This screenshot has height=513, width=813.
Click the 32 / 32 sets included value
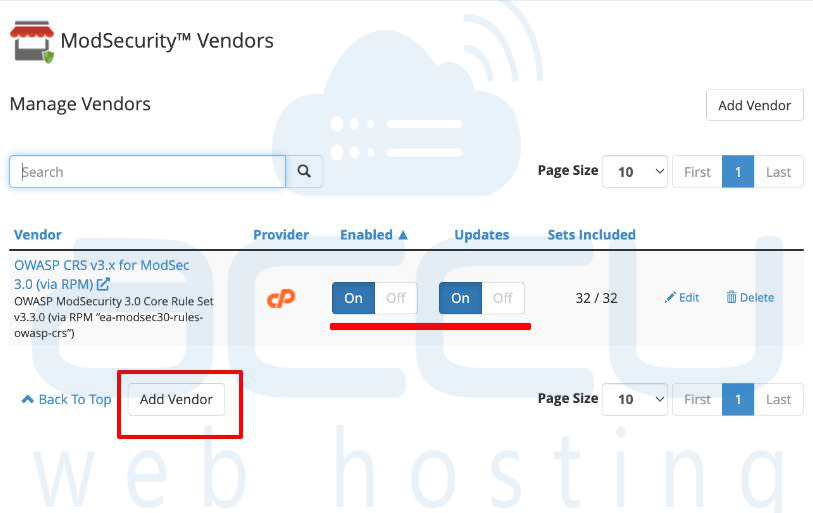tap(596, 298)
